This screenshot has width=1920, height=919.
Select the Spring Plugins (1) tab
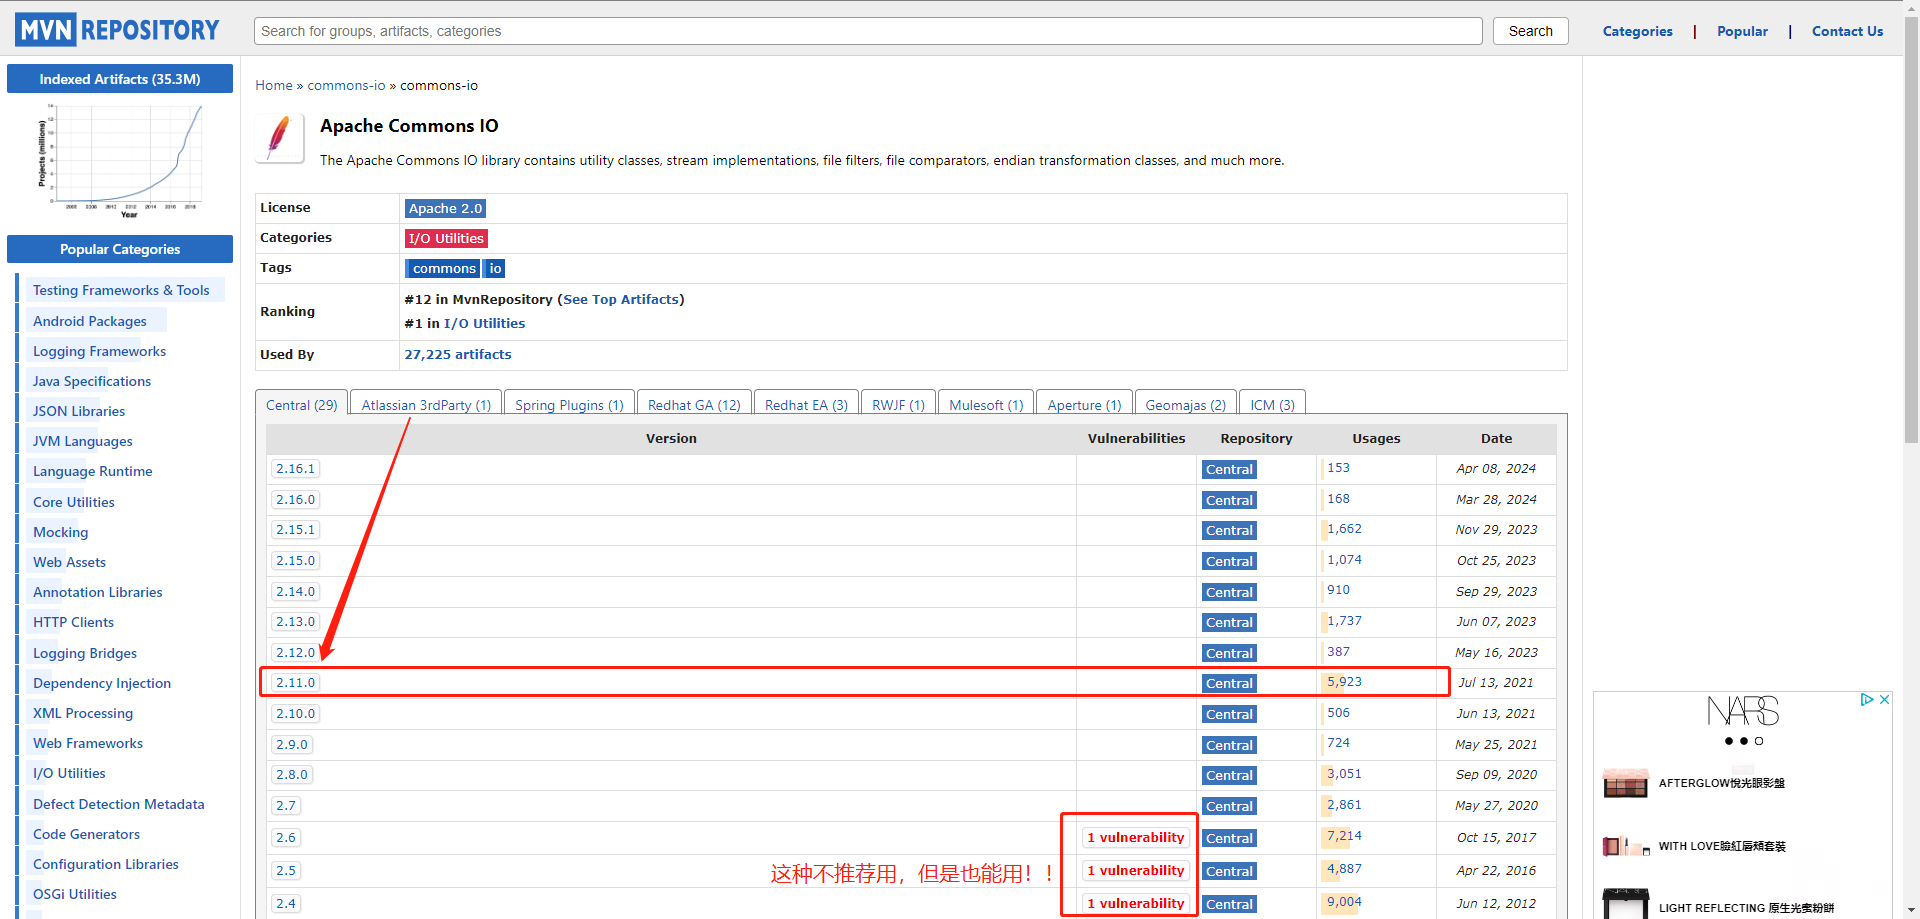(x=569, y=405)
